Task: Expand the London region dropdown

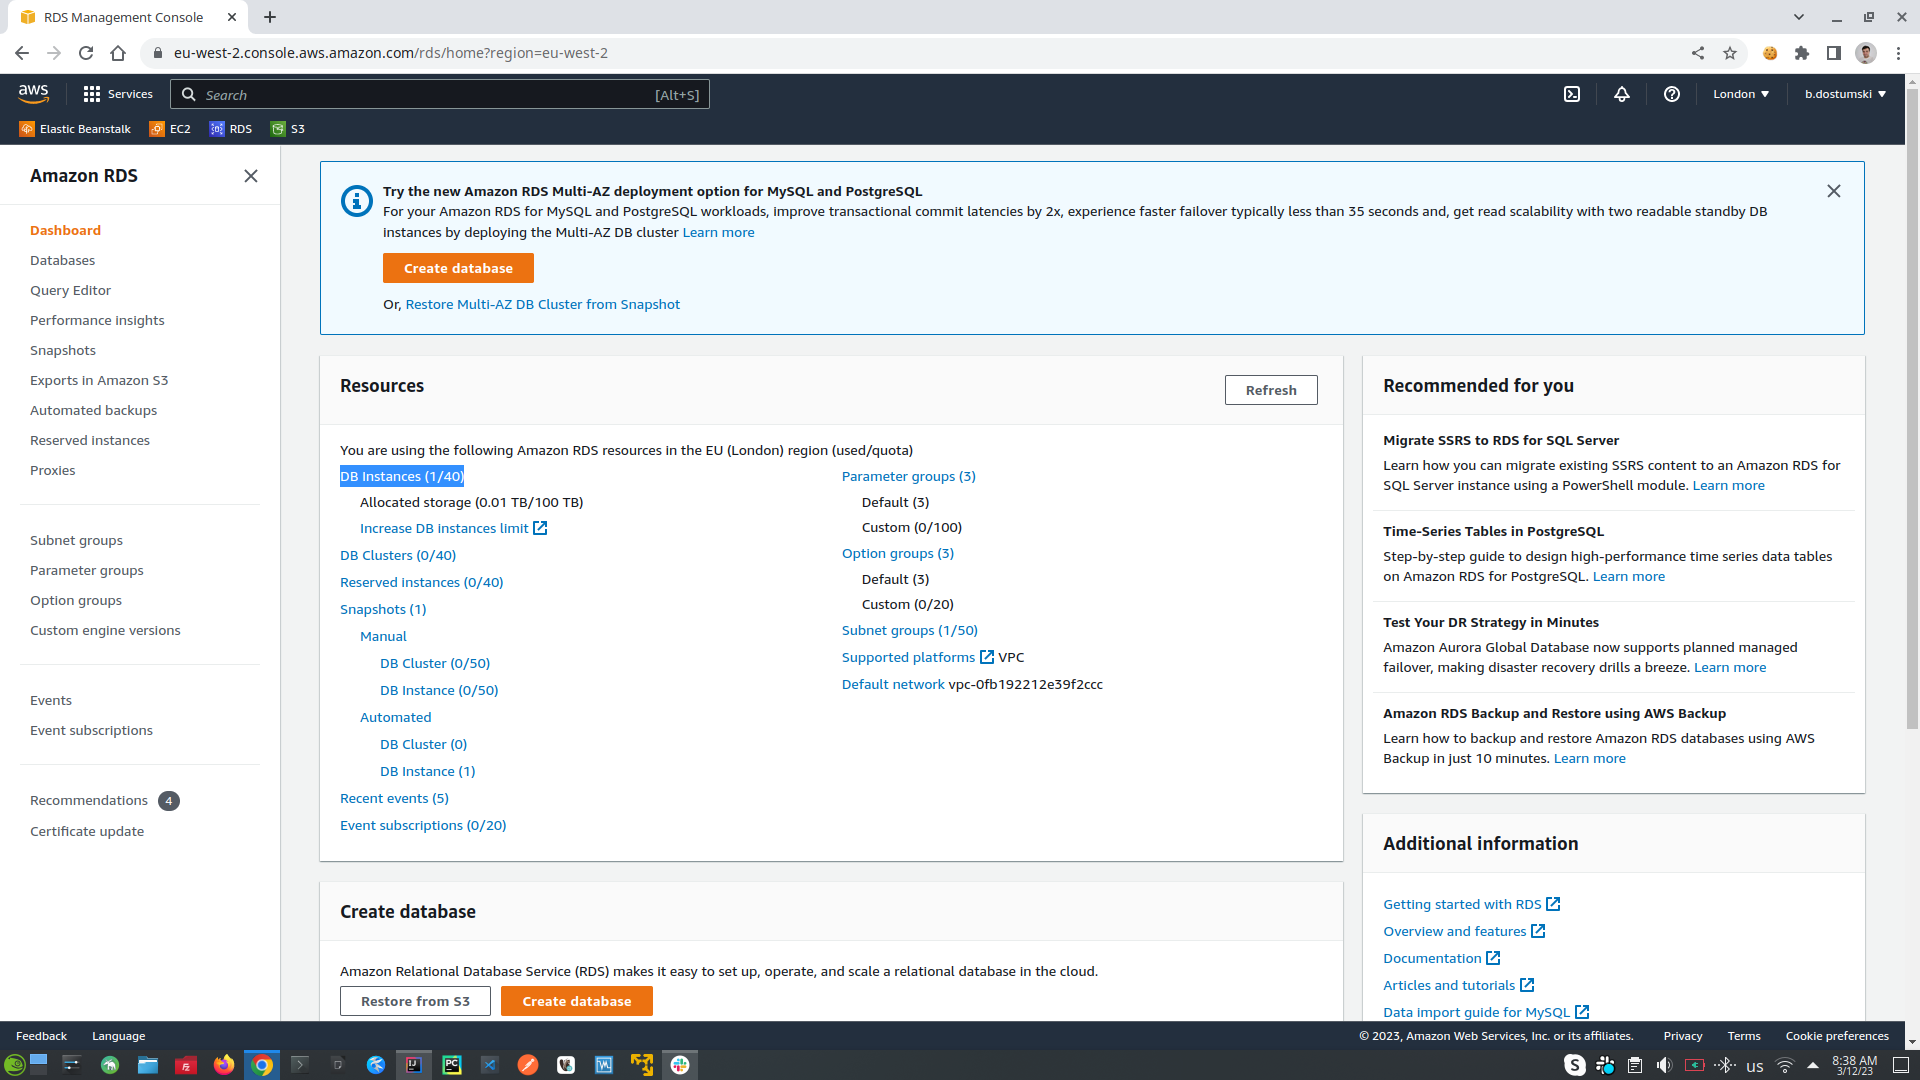Action: (1741, 94)
